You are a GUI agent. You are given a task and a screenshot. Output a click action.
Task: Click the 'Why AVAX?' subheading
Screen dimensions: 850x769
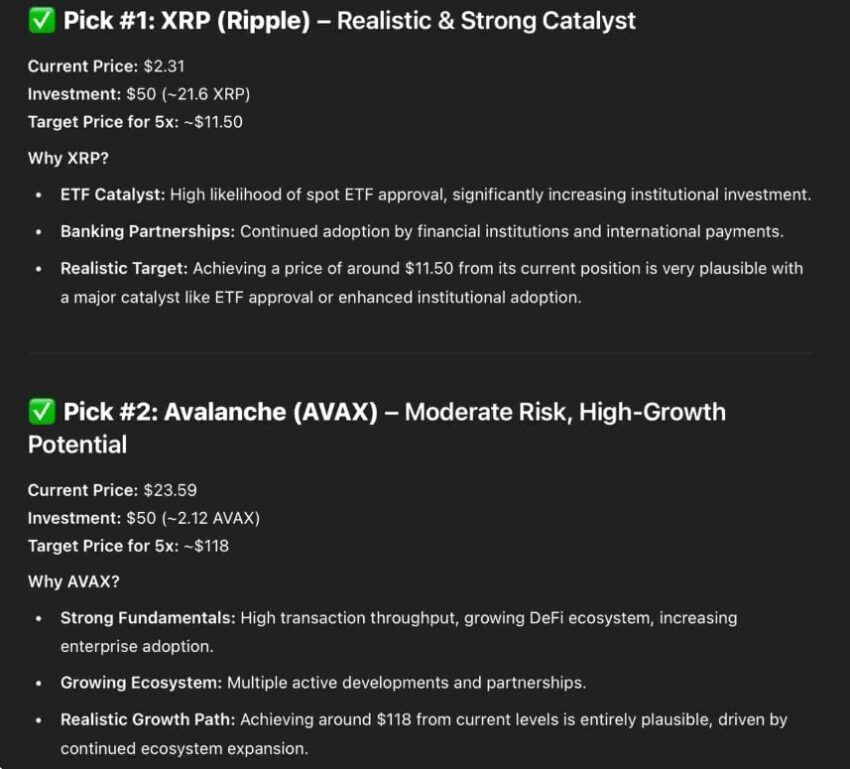74,581
